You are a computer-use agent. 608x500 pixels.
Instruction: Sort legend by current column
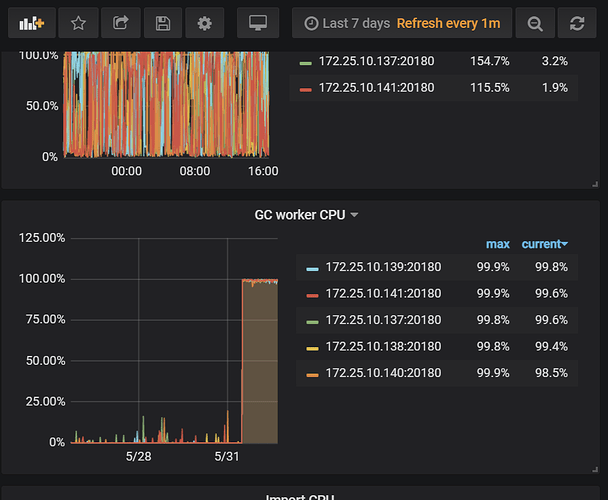[544, 244]
